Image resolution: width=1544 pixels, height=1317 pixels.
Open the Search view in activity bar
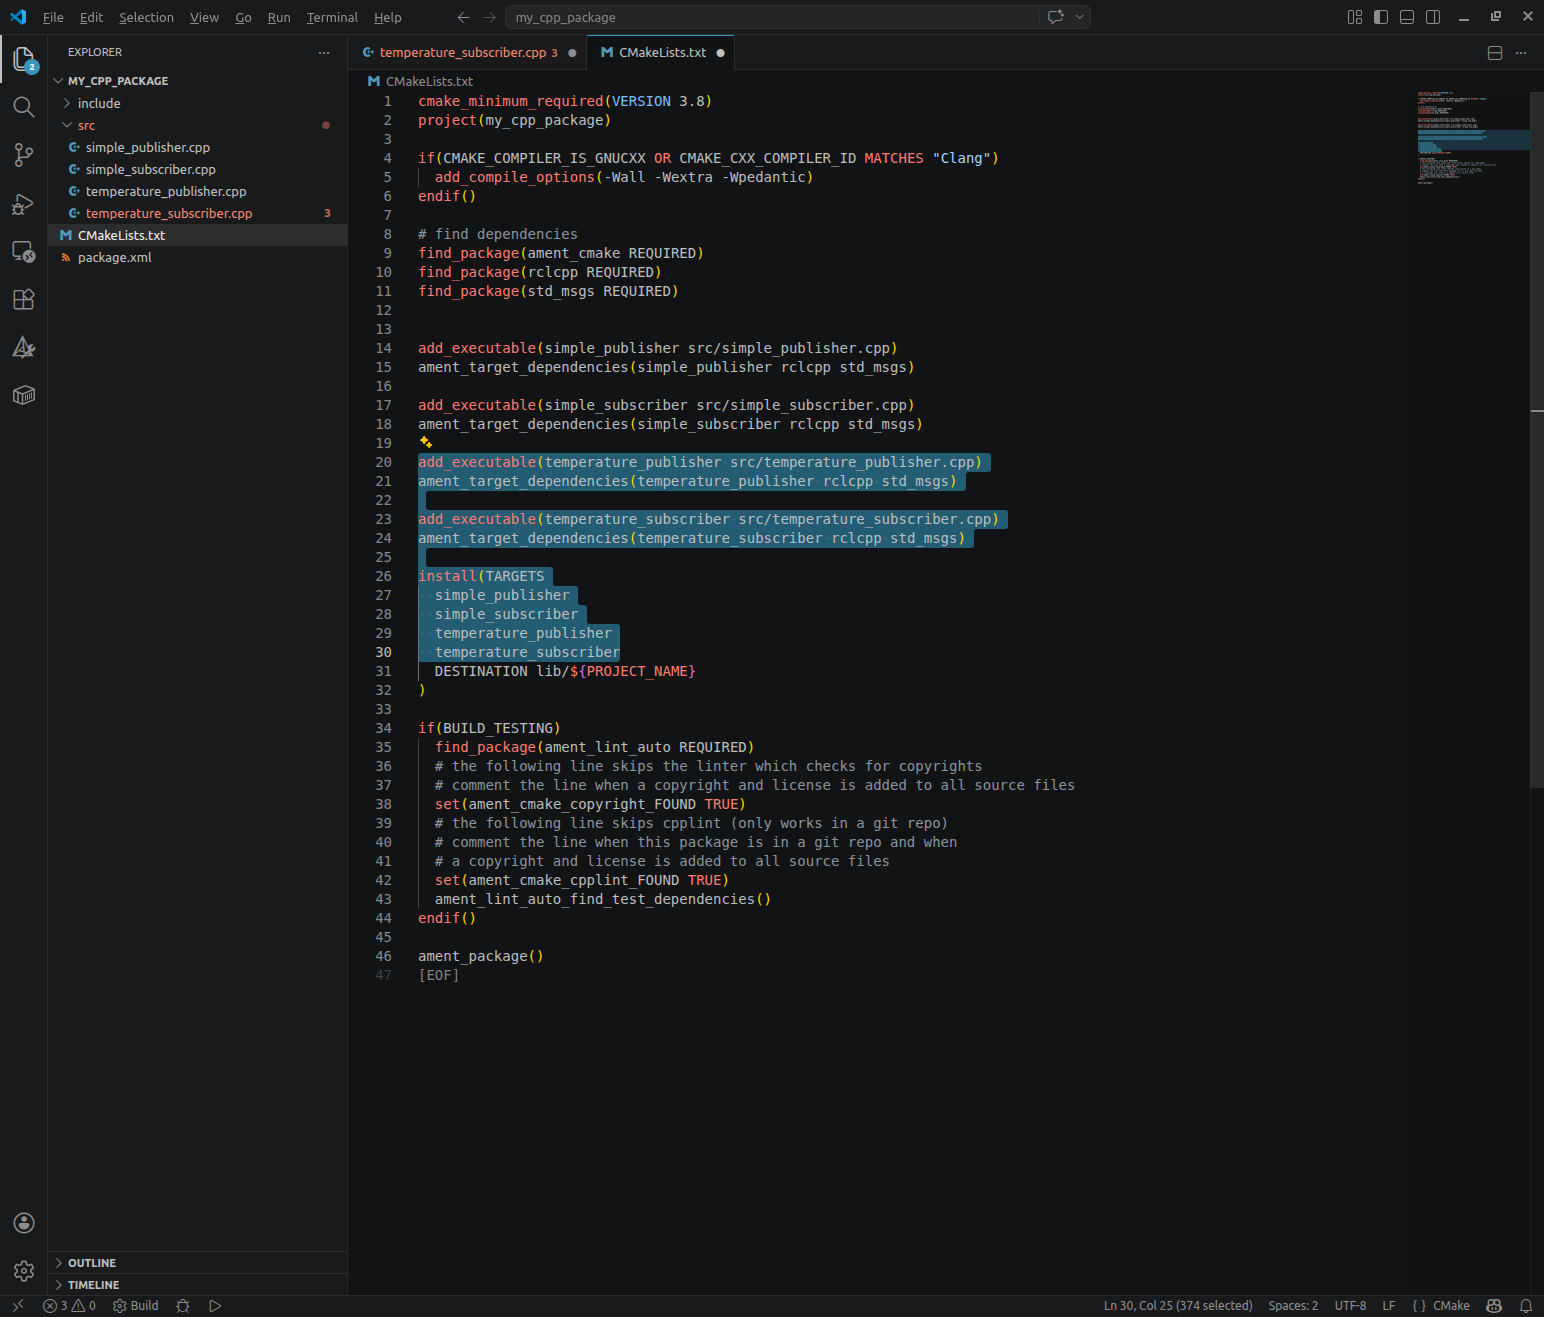24,107
